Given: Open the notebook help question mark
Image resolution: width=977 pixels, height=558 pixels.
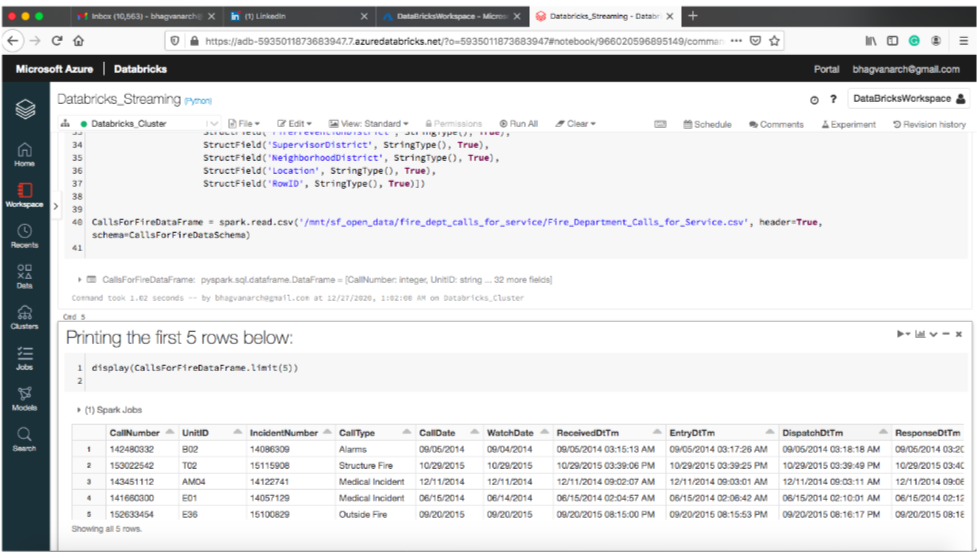Looking at the screenshot, I should click(833, 99).
